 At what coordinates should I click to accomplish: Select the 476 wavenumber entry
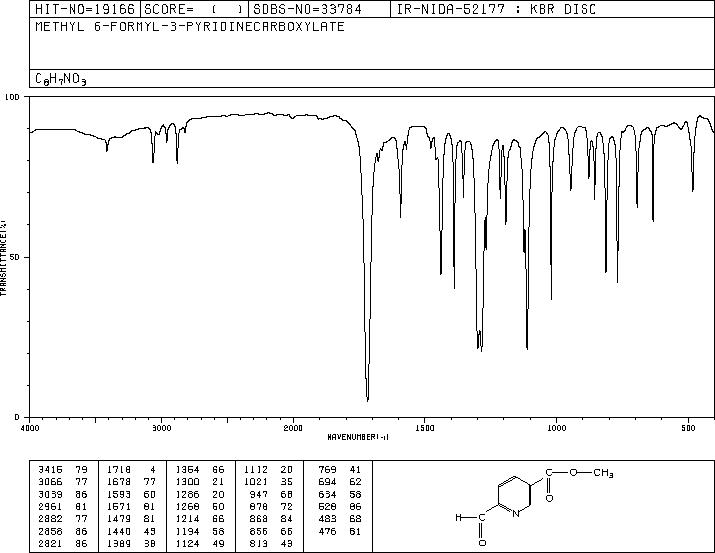327,531
